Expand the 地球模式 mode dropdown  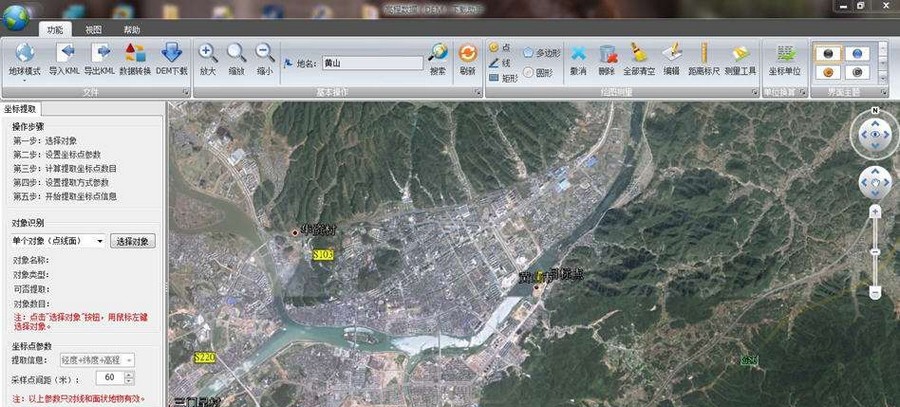25,81
